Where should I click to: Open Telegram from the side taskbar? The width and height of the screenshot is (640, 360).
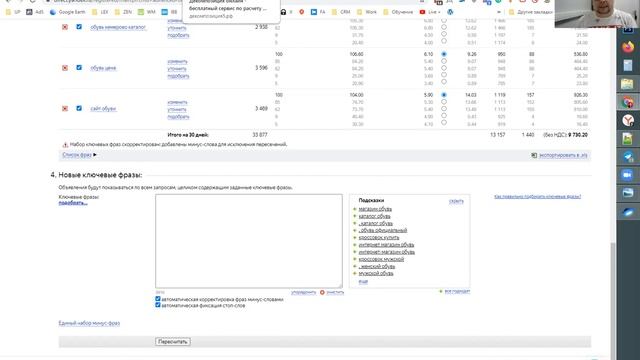tap(628, 157)
